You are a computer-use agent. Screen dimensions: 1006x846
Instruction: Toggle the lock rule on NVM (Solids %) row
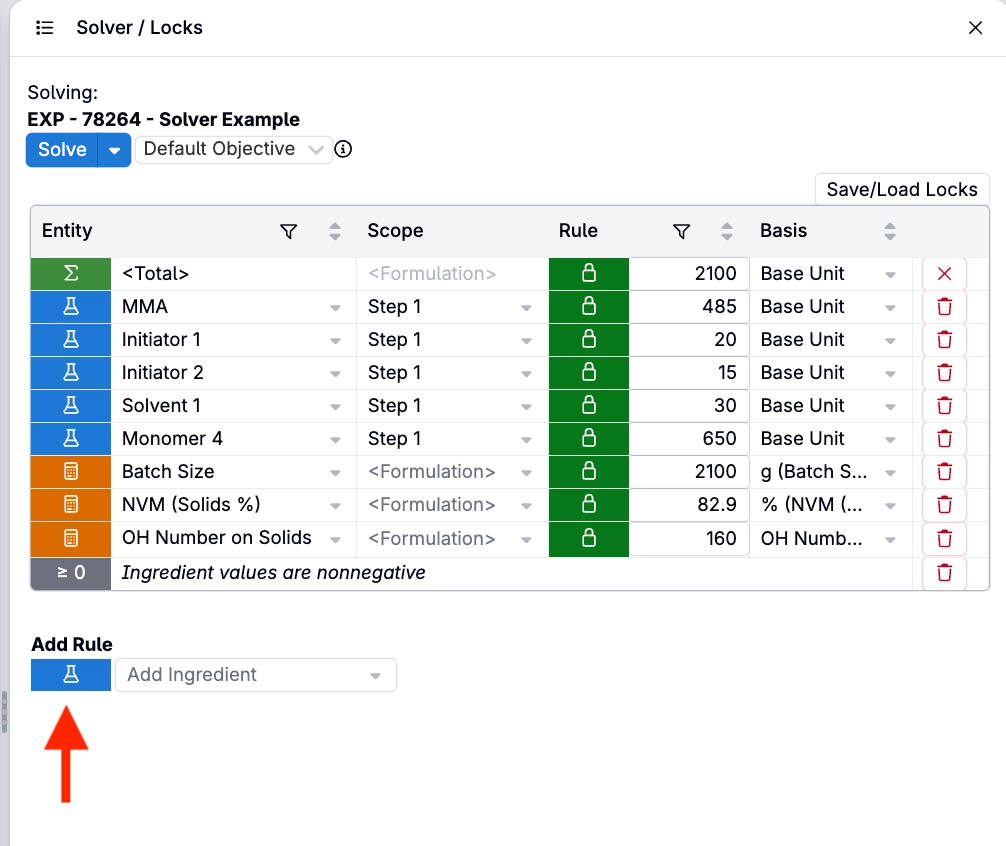click(x=588, y=505)
